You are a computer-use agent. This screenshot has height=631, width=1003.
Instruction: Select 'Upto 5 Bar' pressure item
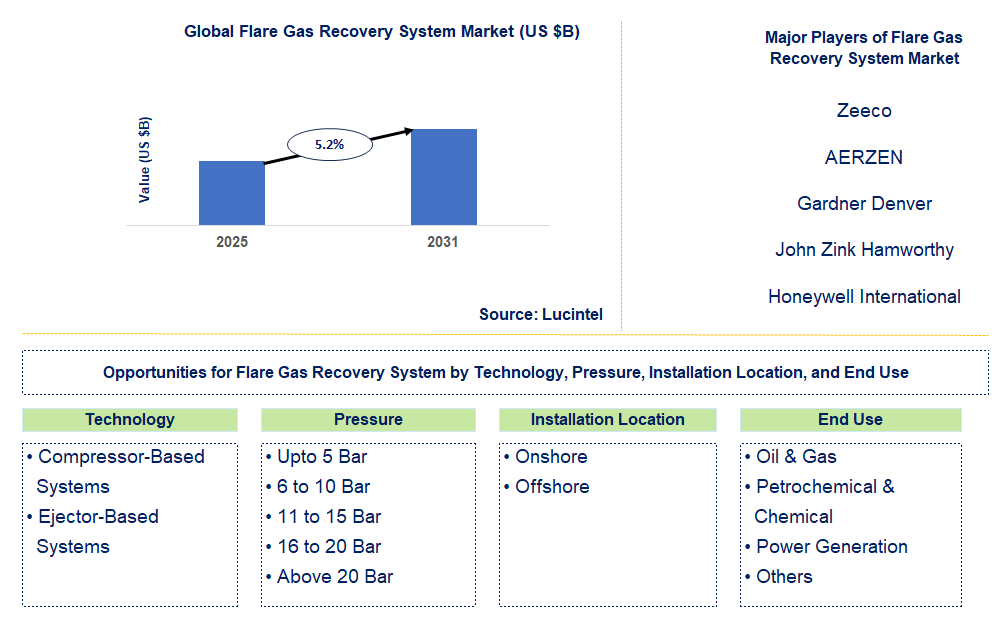[317, 457]
